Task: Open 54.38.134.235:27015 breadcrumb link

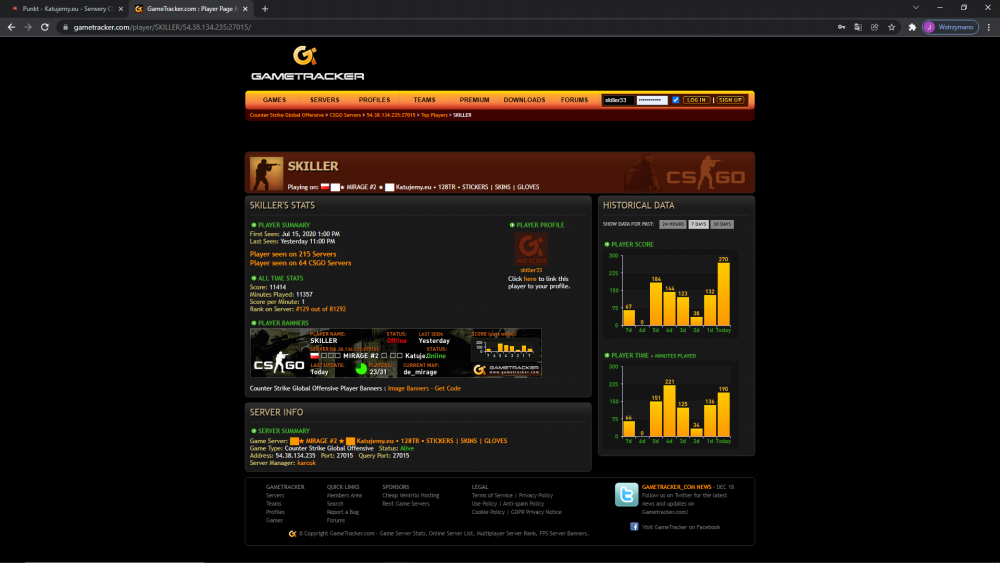Action: (x=391, y=115)
